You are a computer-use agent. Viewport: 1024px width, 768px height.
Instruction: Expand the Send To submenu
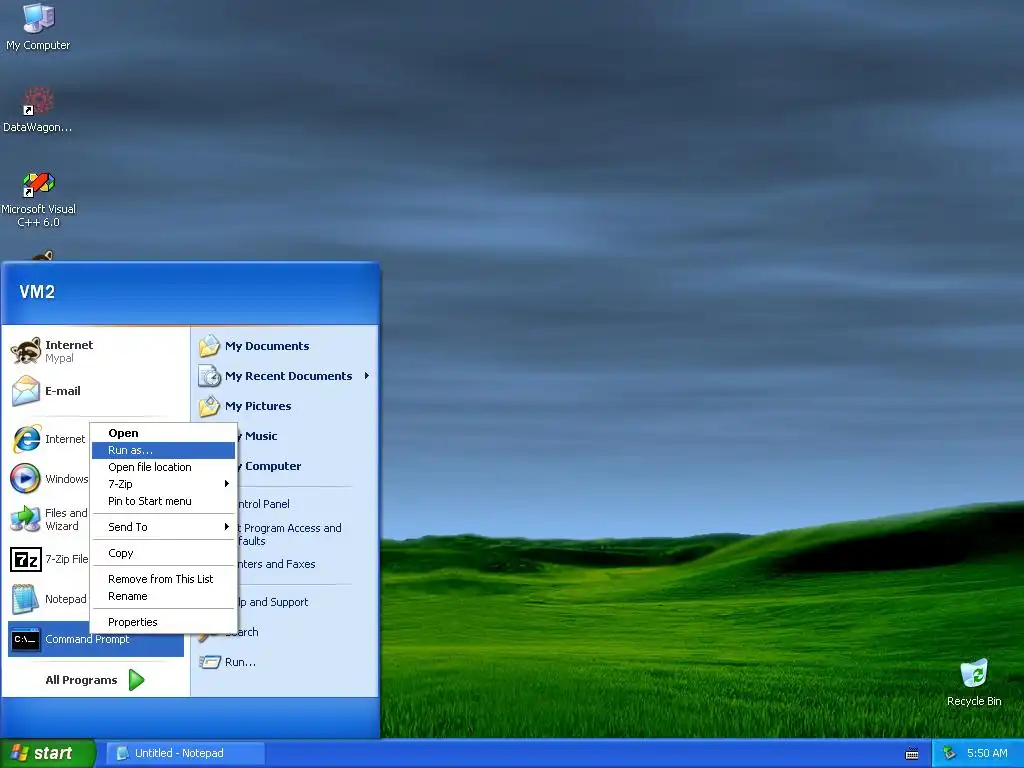pyautogui.click(x=163, y=527)
